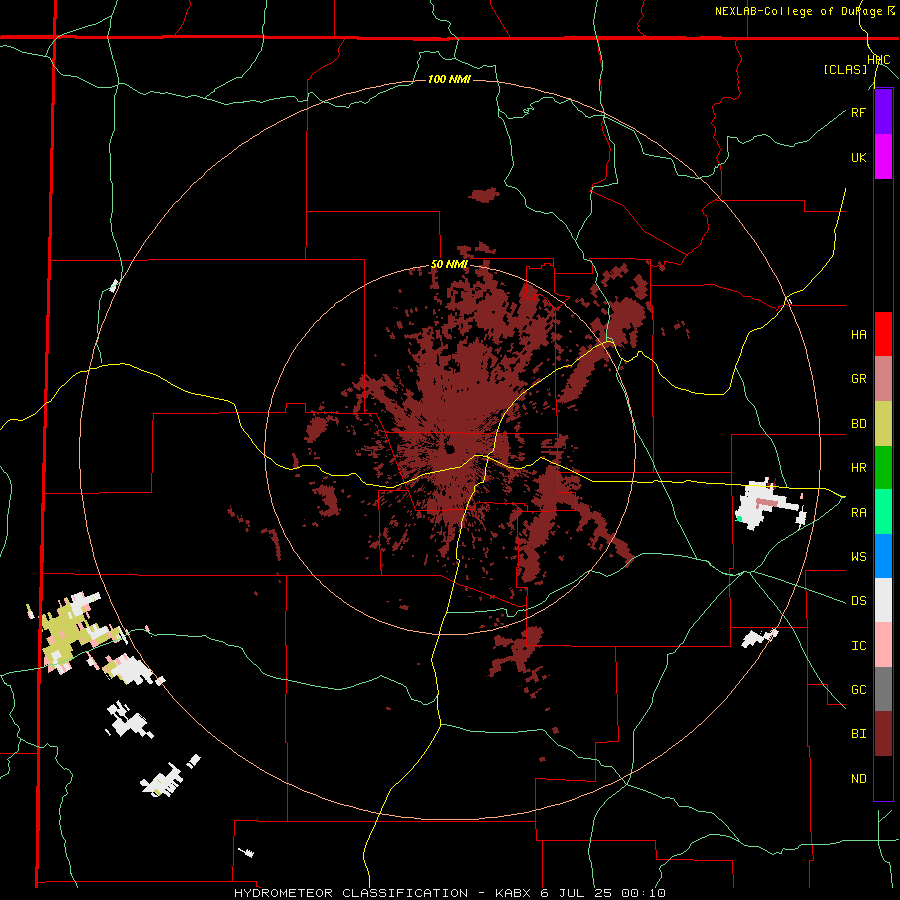Select the BI dark-red legend swatch
The image size is (900, 900).
[883, 734]
